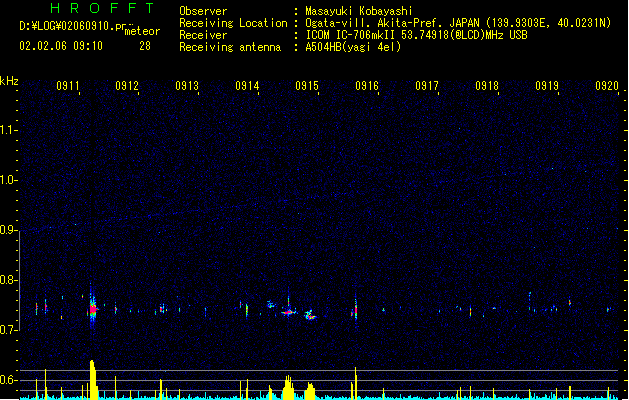
Task: Click the 0920 time marker
Action: [607, 85]
